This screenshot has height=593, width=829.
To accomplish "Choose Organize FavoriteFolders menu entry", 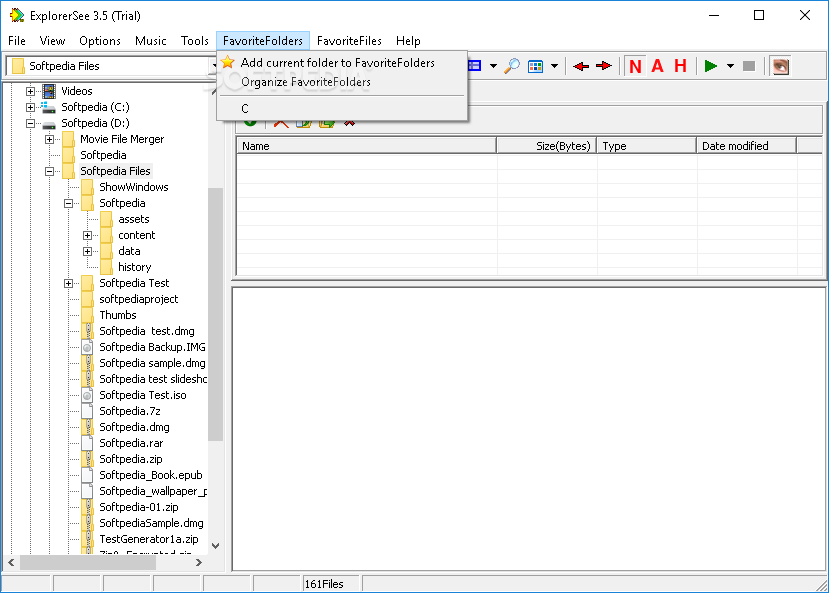I will pos(342,82).
